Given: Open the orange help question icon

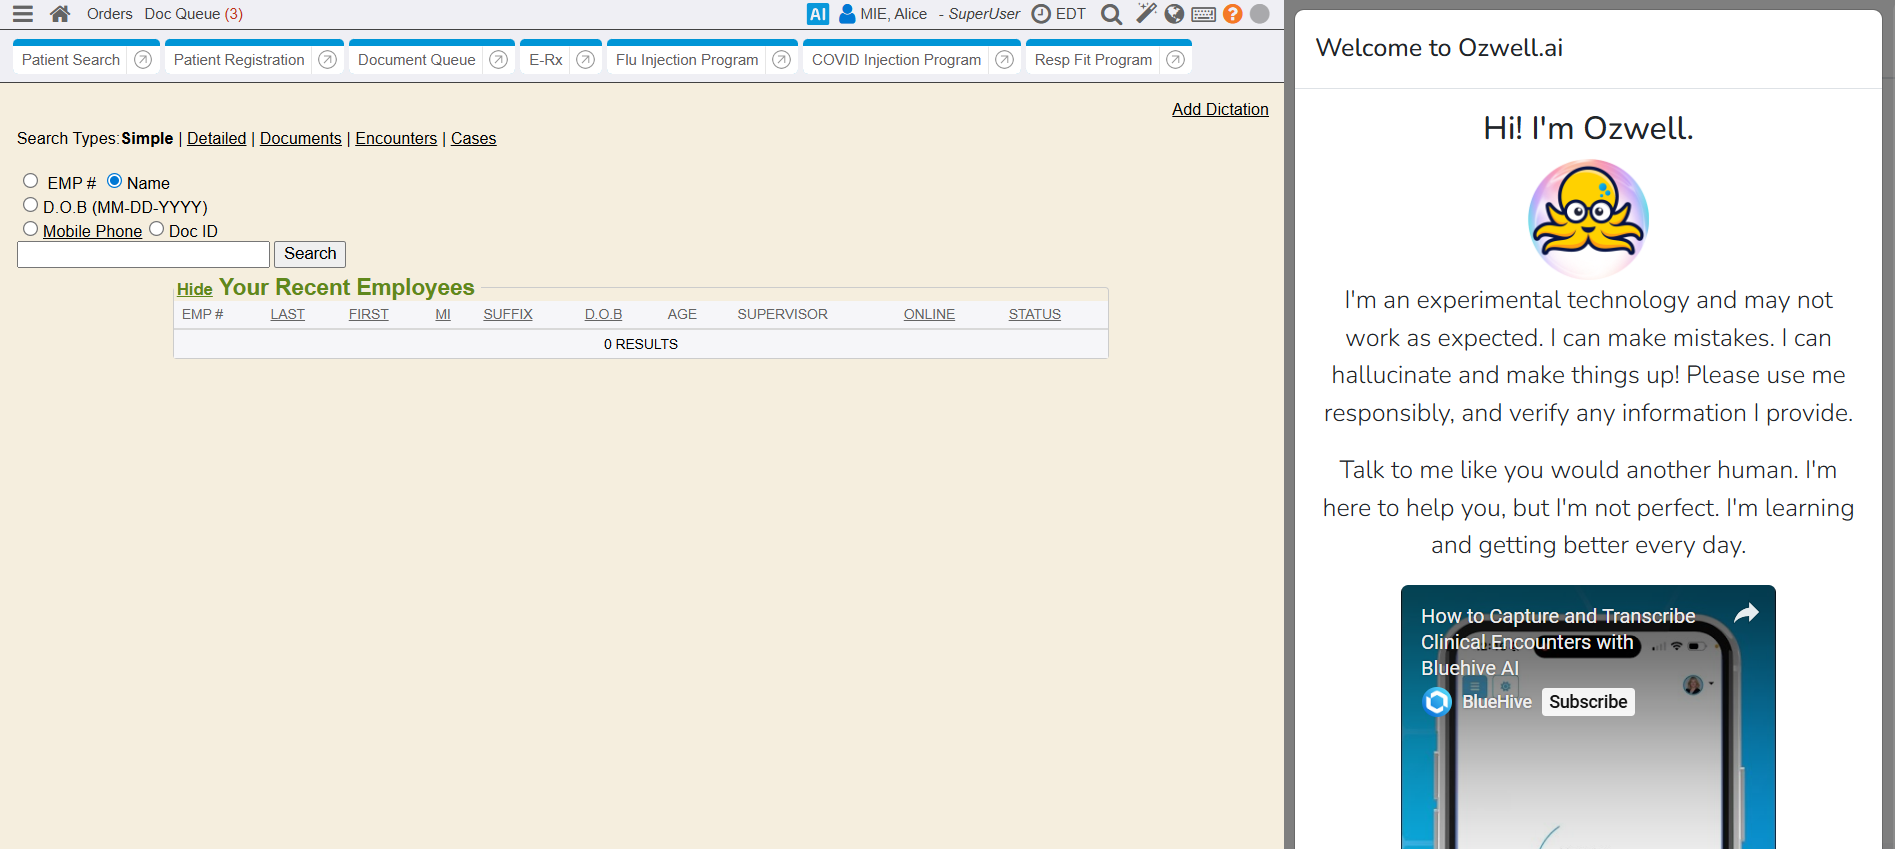Looking at the screenshot, I should pos(1232,14).
